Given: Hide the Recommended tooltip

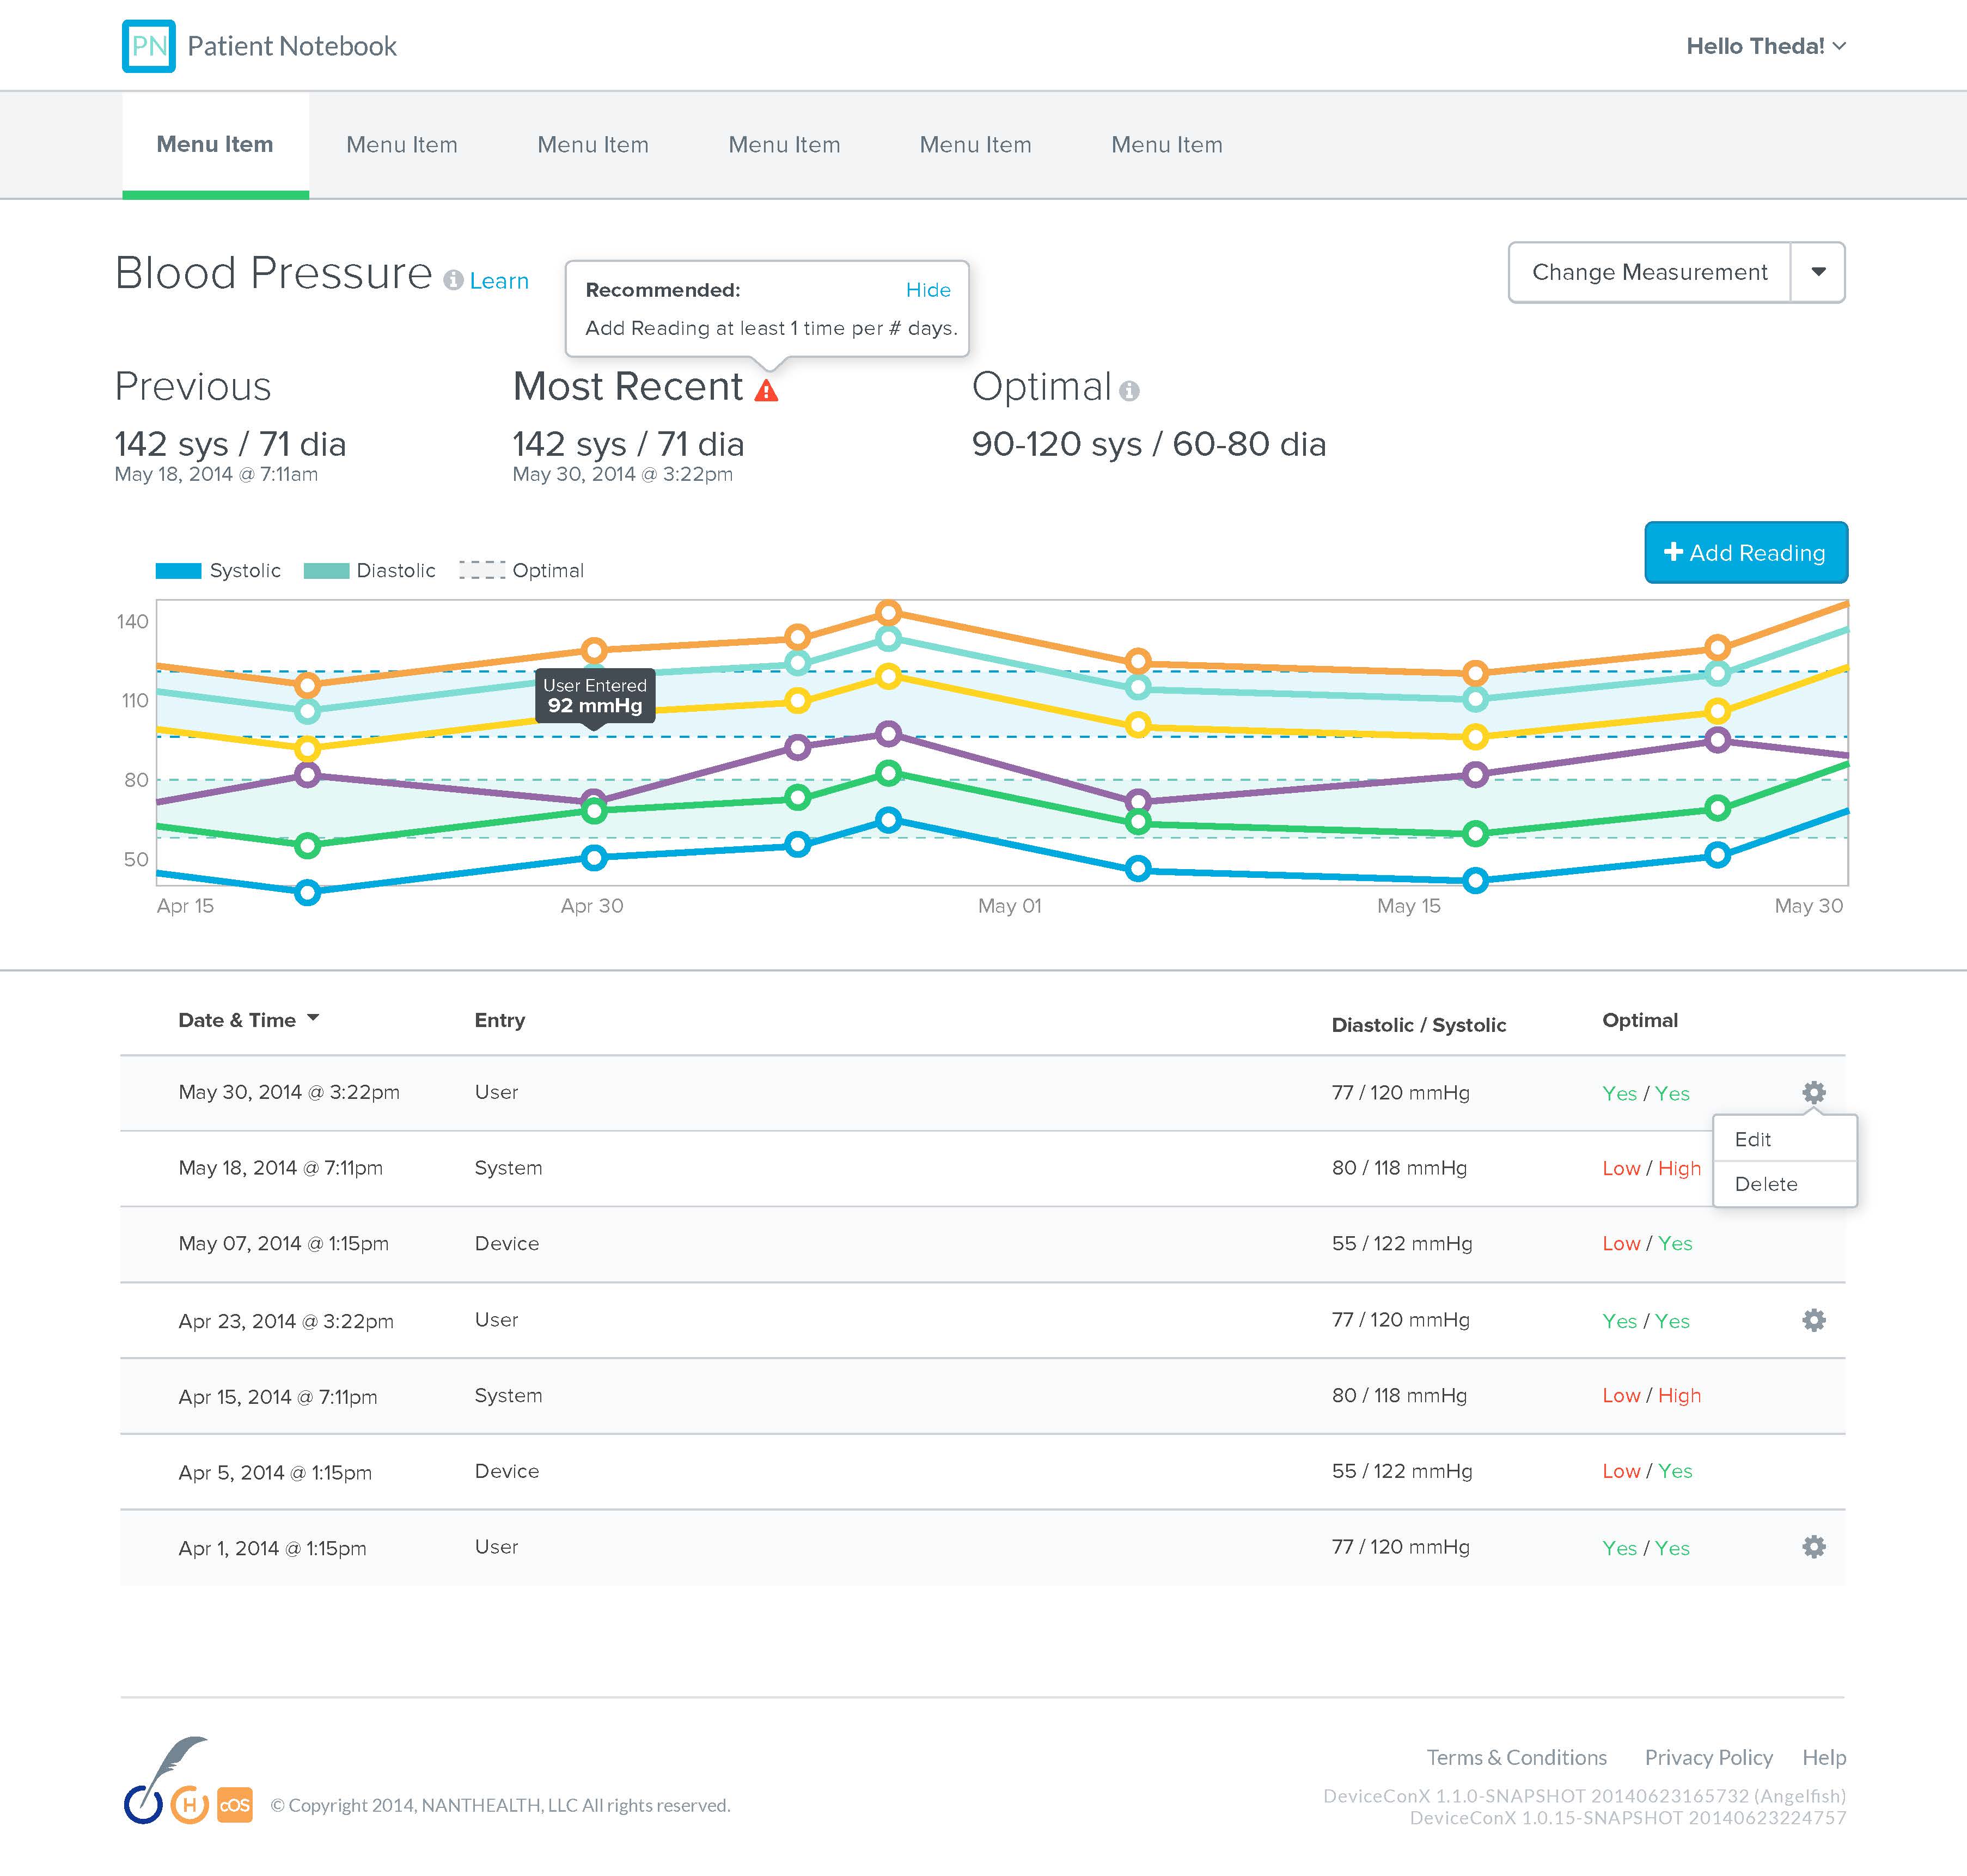Looking at the screenshot, I should (x=928, y=290).
